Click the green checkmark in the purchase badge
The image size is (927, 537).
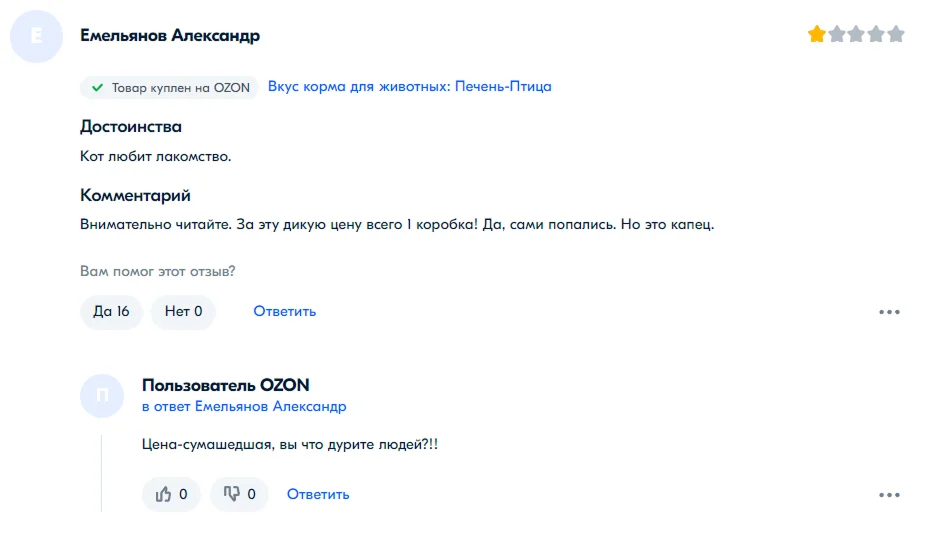click(97, 88)
